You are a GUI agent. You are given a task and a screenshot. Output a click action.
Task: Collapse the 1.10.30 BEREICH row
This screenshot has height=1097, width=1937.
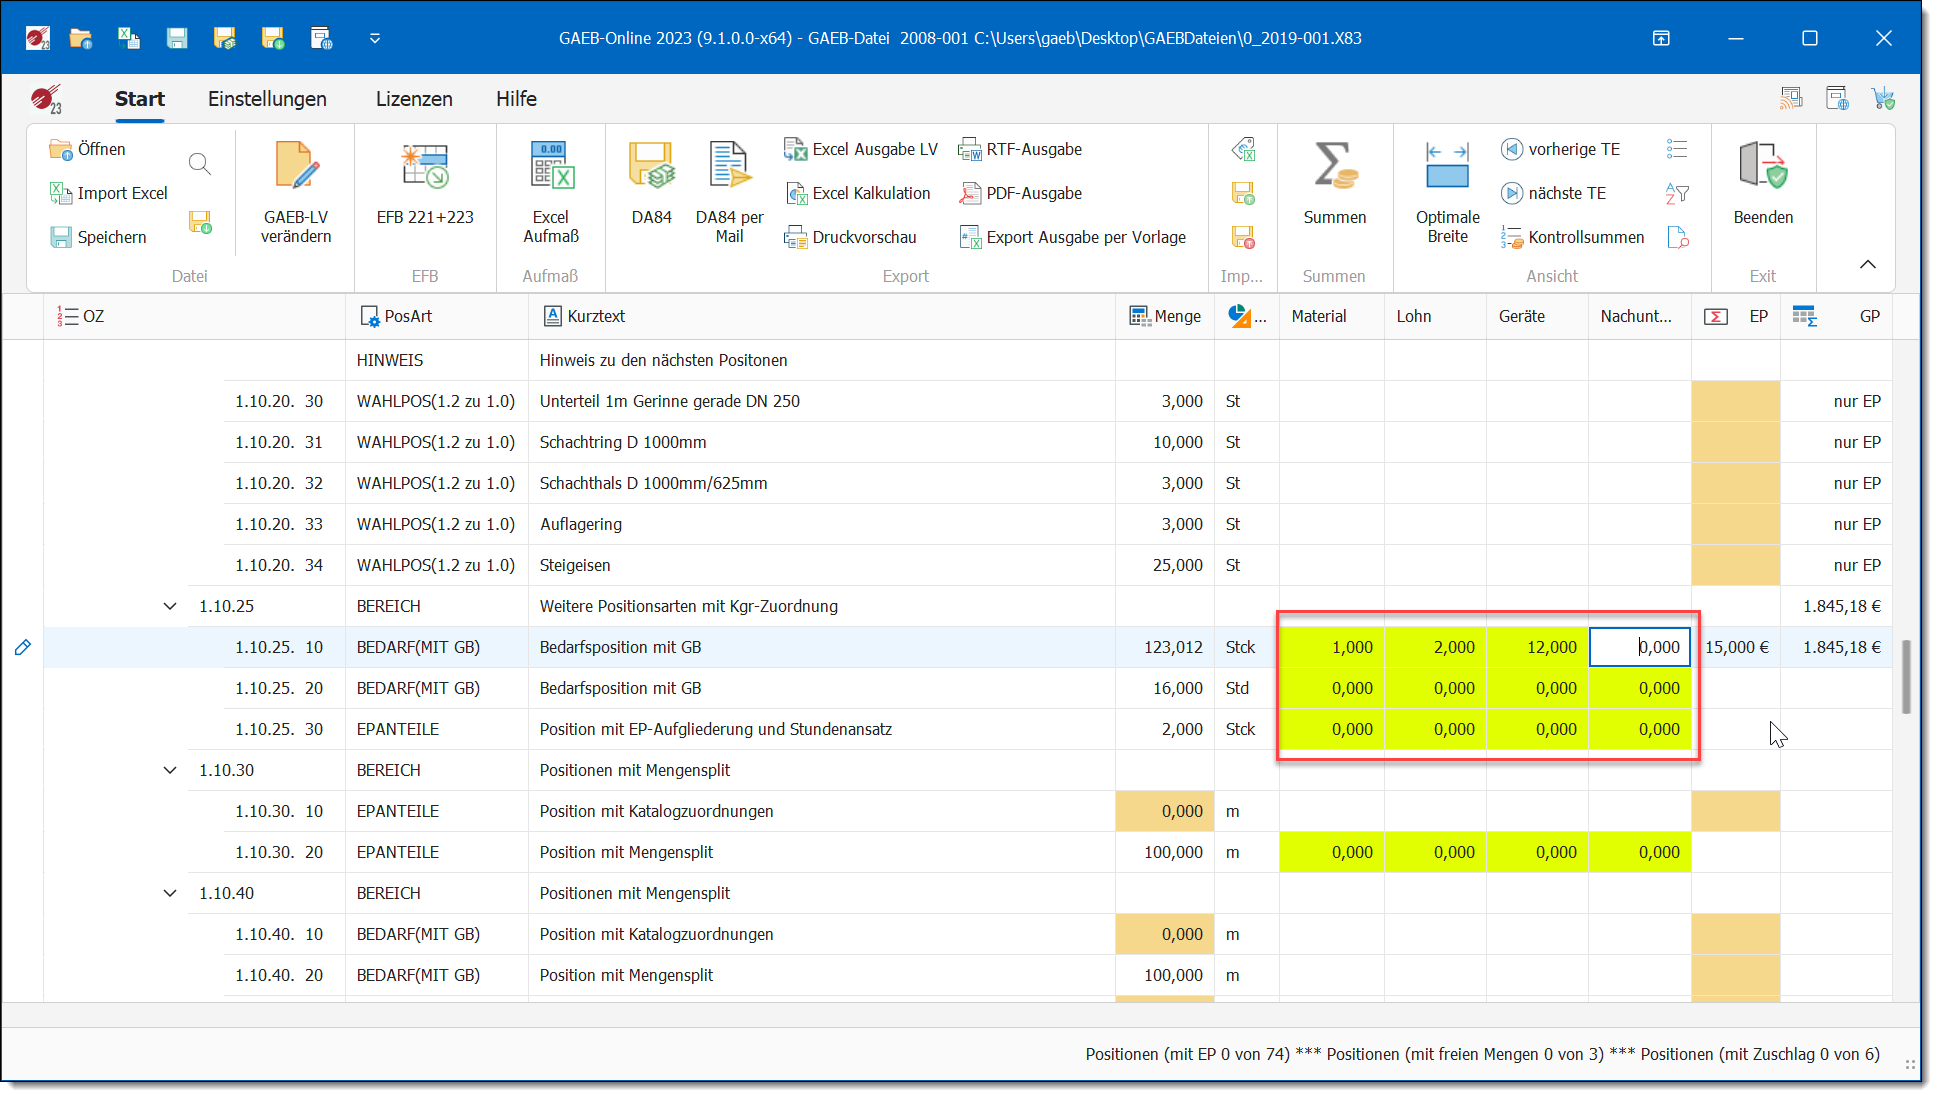(x=170, y=770)
